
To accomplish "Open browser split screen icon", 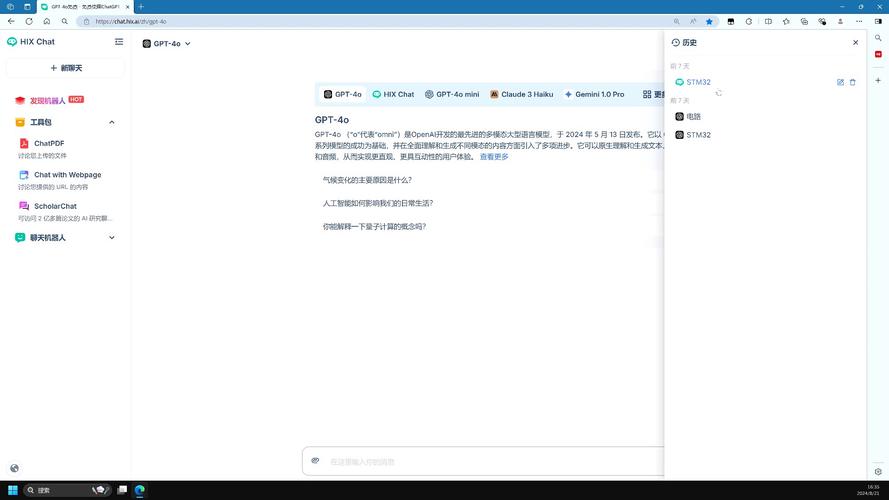I will coord(768,22).
